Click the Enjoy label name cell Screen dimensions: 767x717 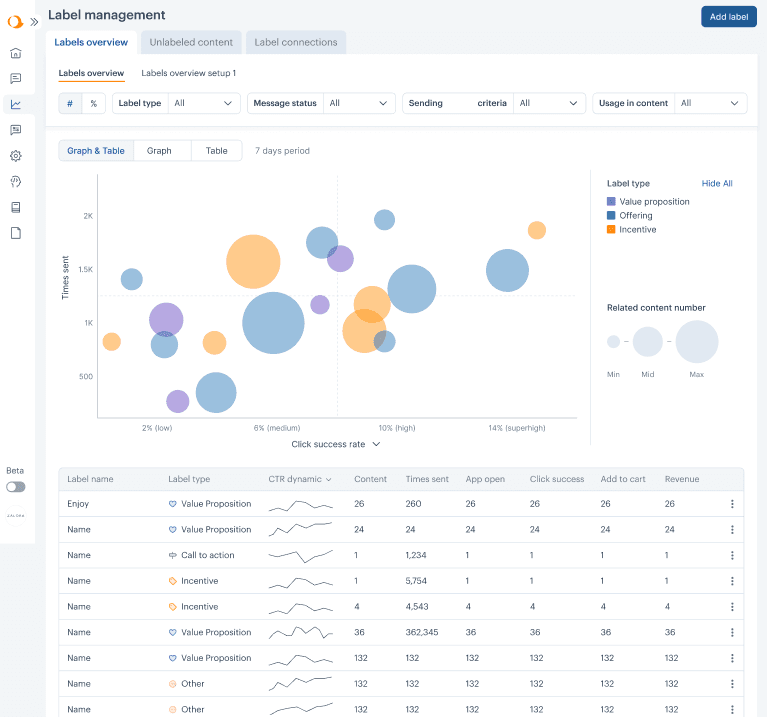78,504
